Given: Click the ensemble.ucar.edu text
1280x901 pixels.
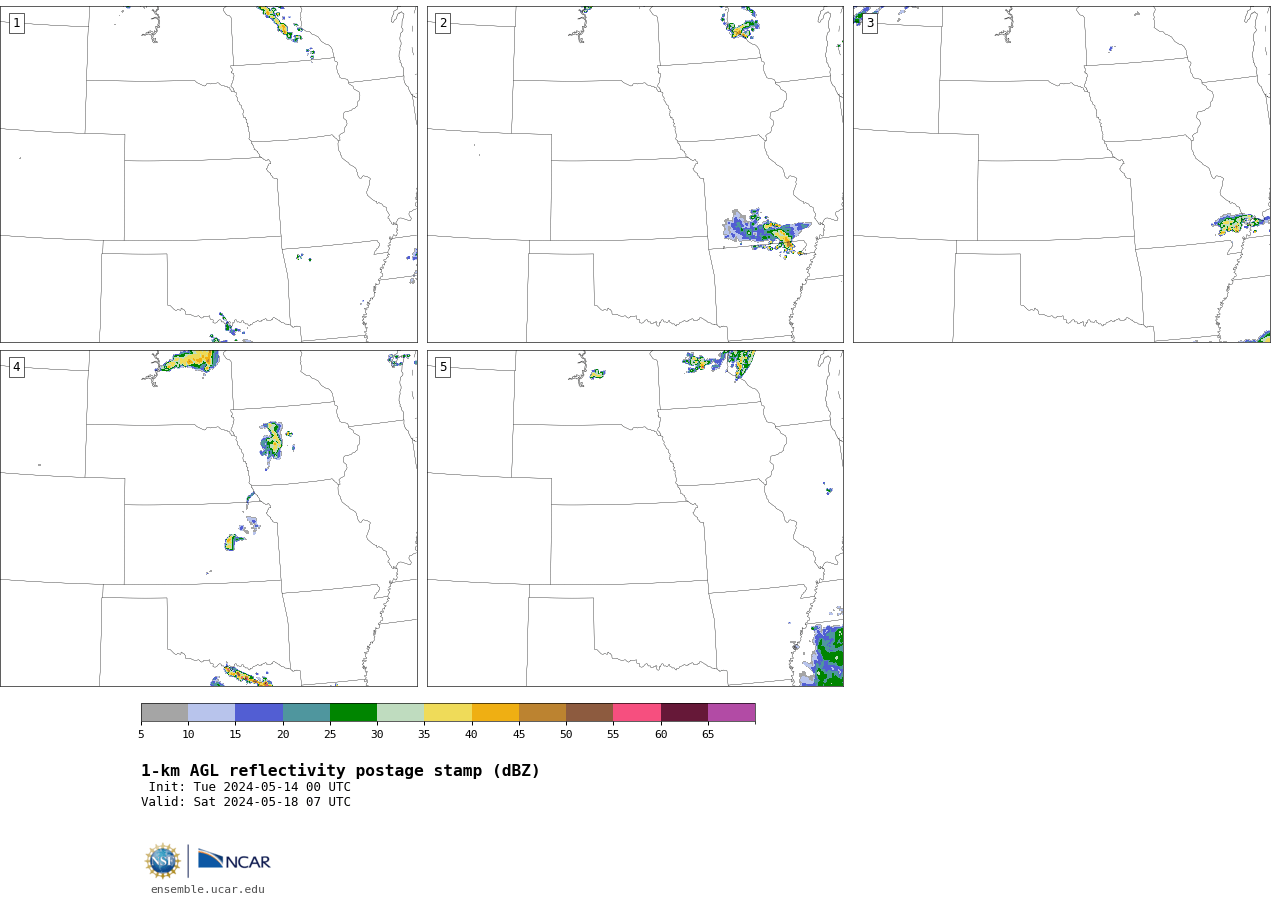Looking at the screenshot, I should 208,889.
